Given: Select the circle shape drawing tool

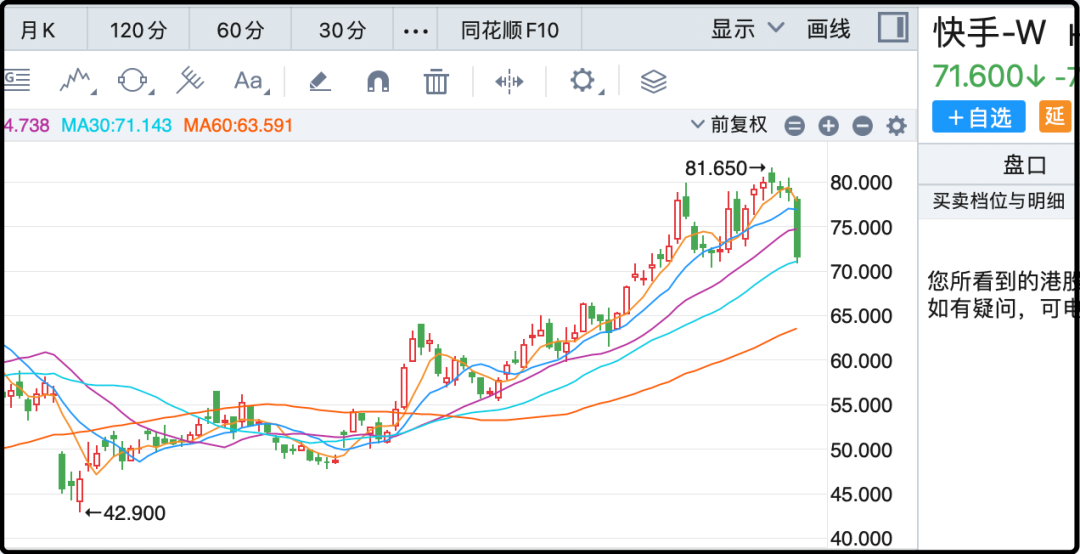Looking at the screenshot, I should [x=133, y=80].
